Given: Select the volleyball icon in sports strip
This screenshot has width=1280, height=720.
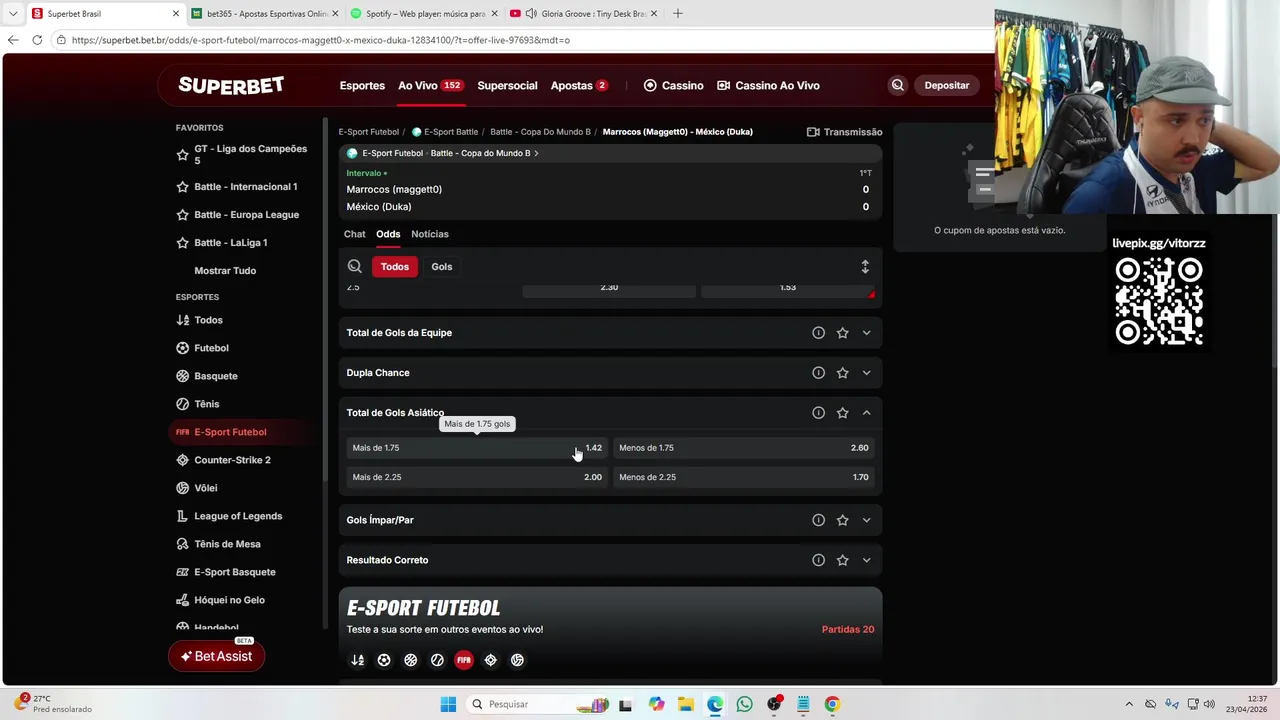Looking at the screenshot, I should pos(517,660).
